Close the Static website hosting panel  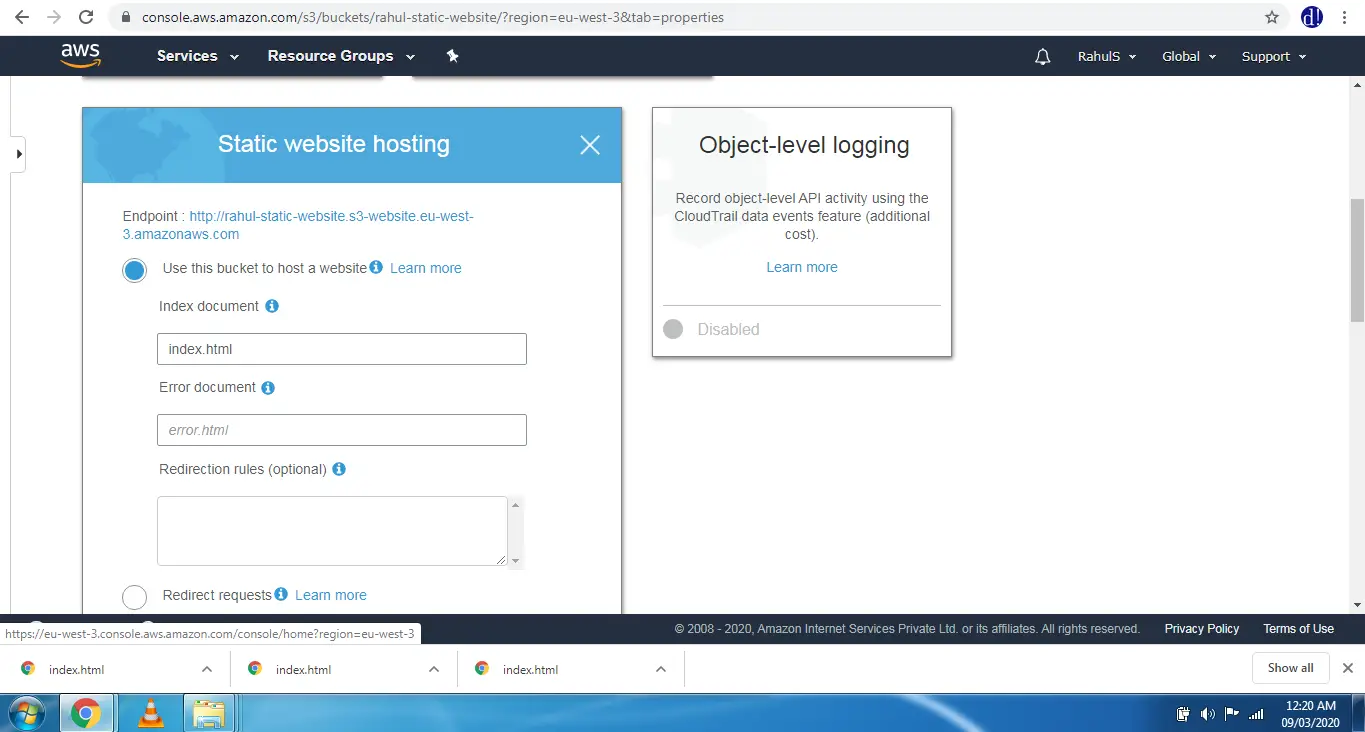590,145
